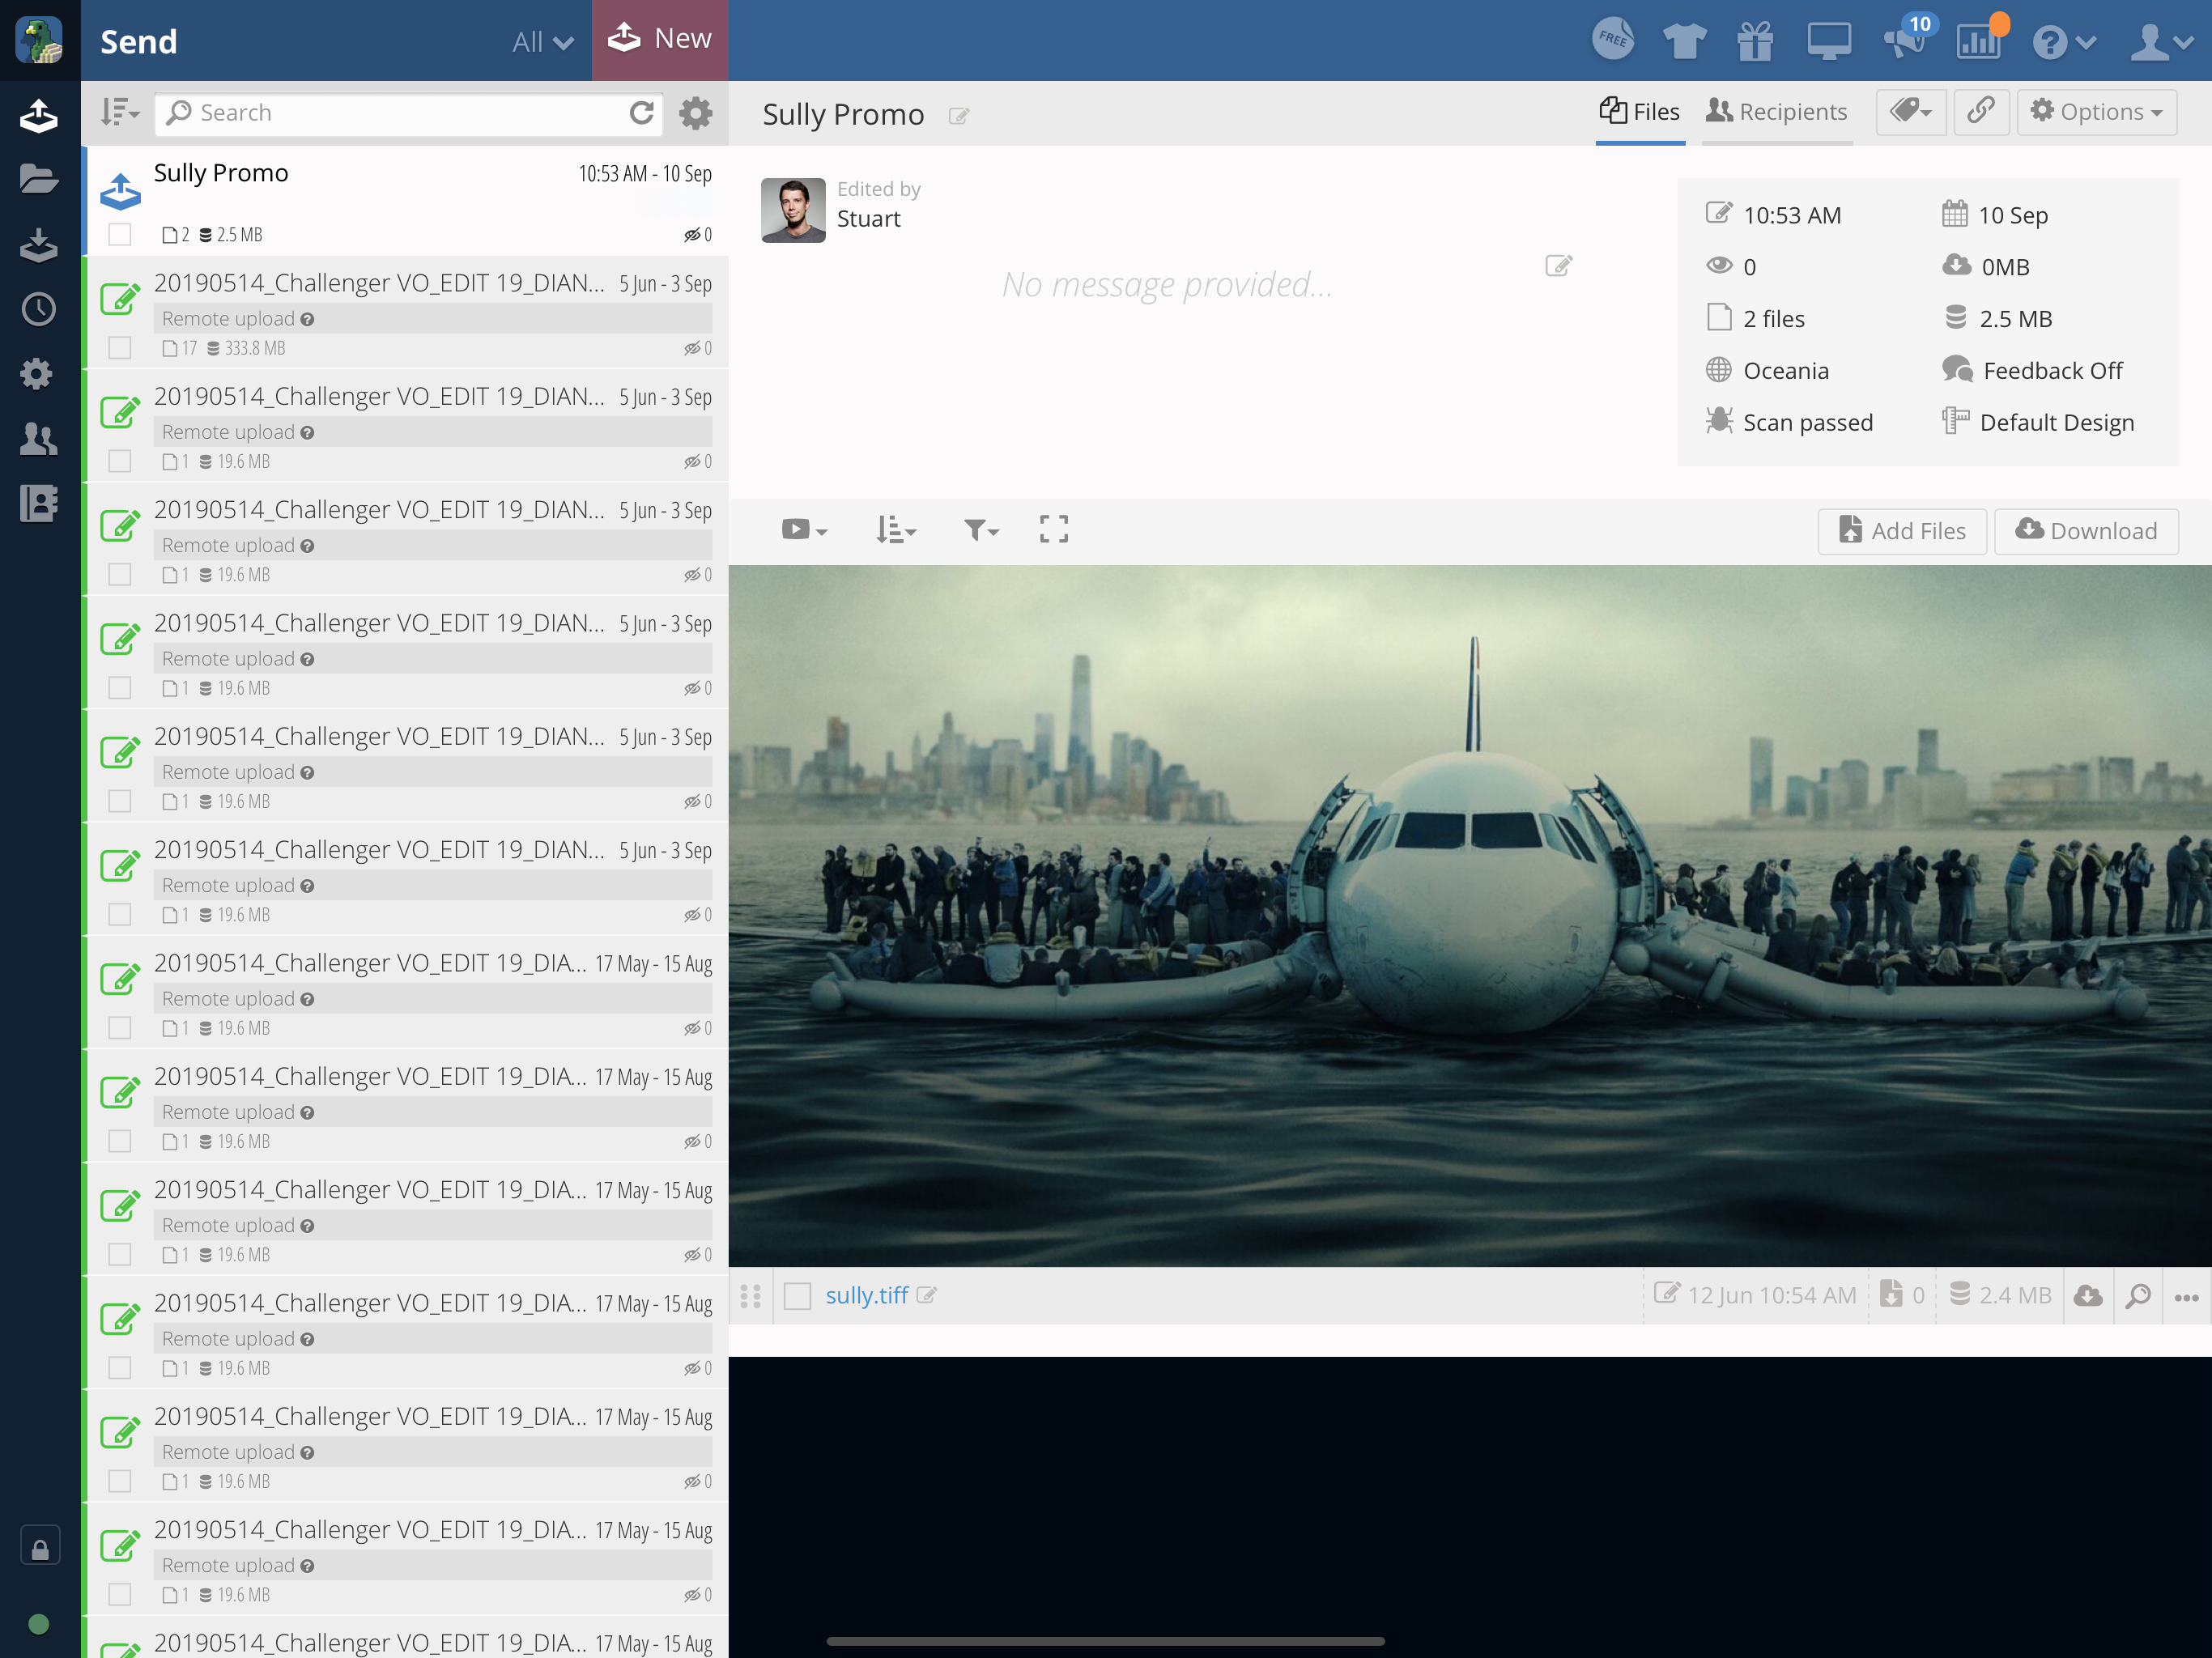
Task: Click the Download button
Action: click(2086, 530)
